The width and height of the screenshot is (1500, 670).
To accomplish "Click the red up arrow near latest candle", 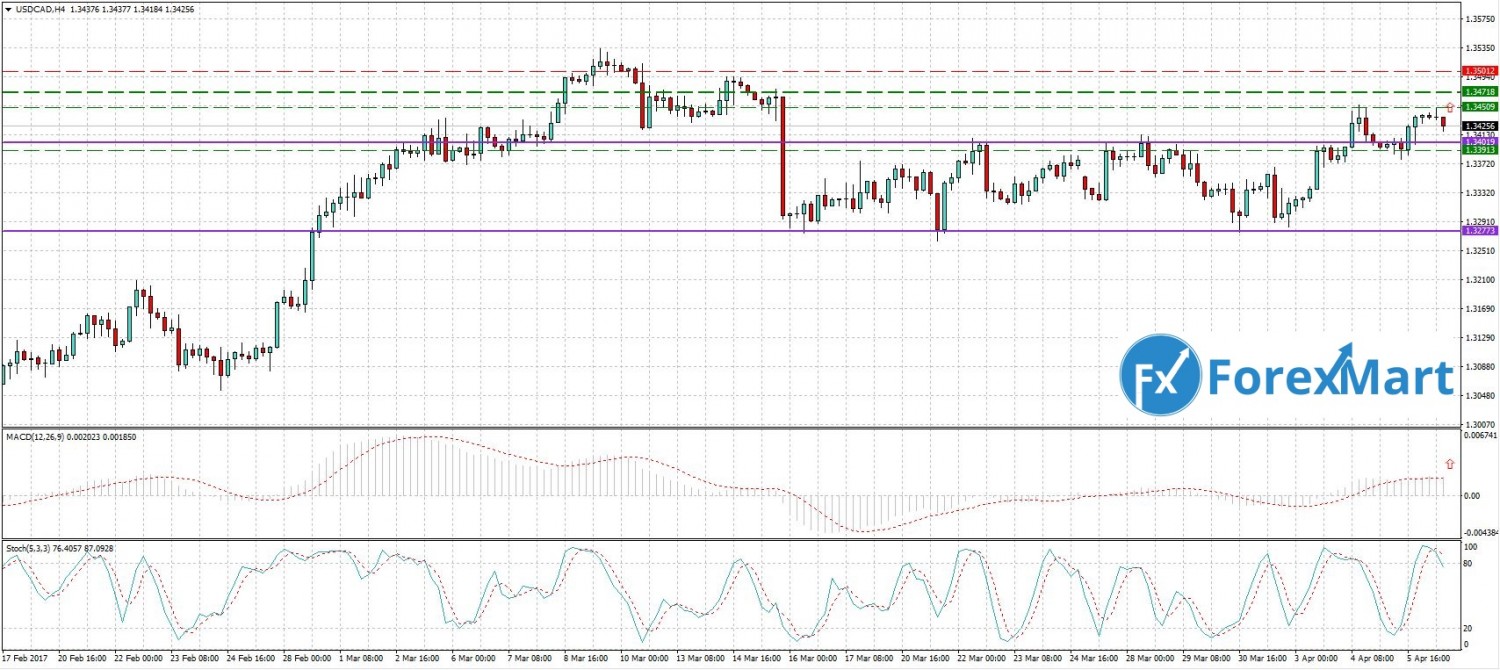I will coord(1450,106).
